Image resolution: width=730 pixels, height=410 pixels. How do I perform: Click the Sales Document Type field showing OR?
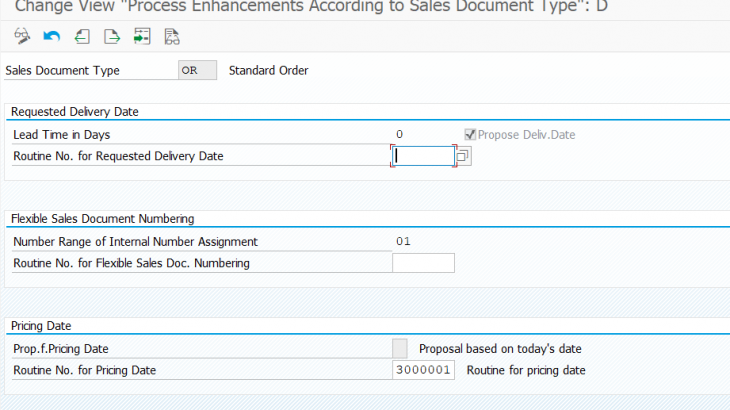[196, 71]
